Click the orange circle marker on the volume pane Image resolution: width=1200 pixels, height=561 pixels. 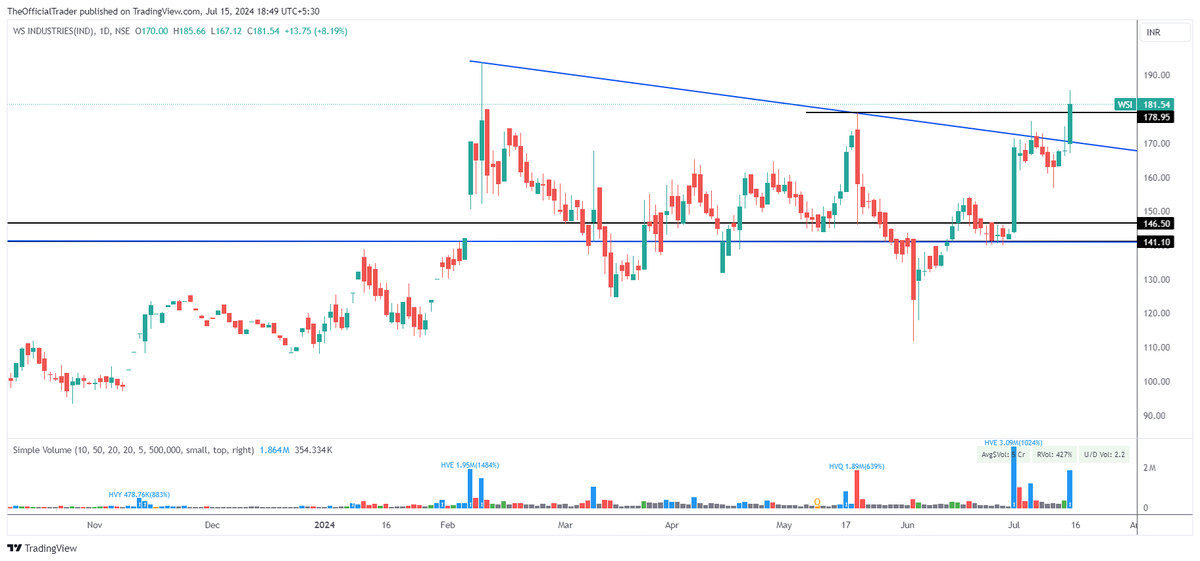[x=818, y=502]
